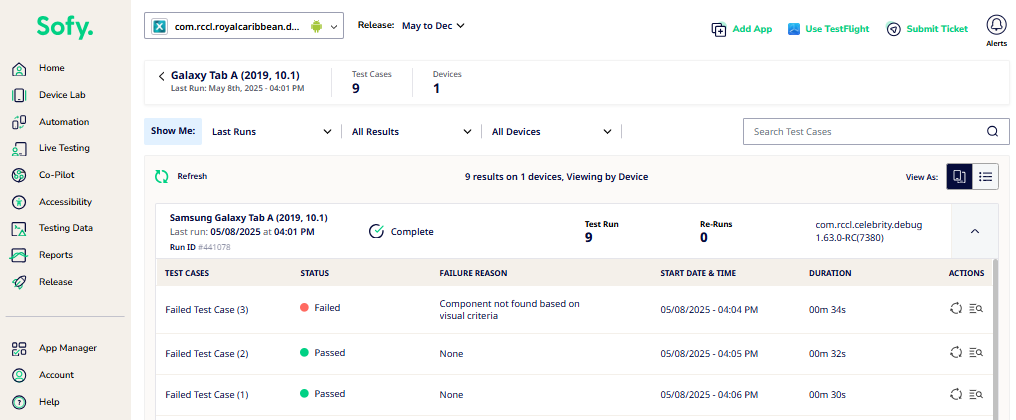This screenshot has width=1016, height=420.
Task: Open the All Devices dropdown
Action: point(551,132)
